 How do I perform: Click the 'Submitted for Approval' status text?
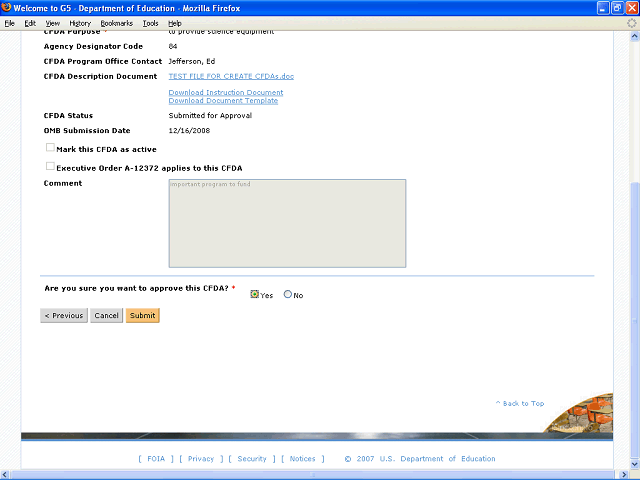click(x=210, y=116)
